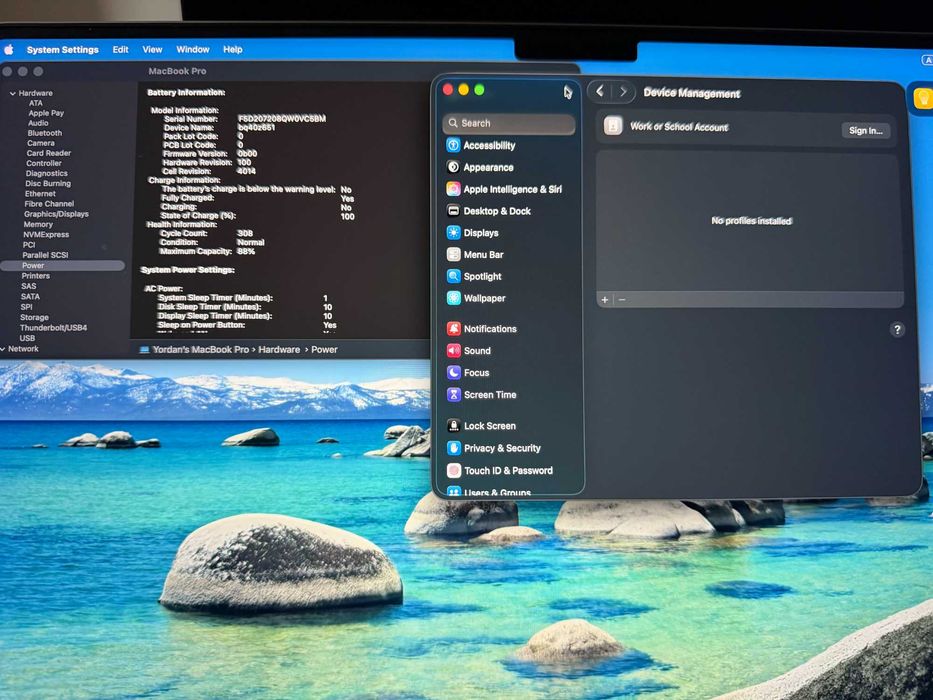The height and width of the screenshot is (700, 933).
Task: Open the View menu
Action: (152, 49)
